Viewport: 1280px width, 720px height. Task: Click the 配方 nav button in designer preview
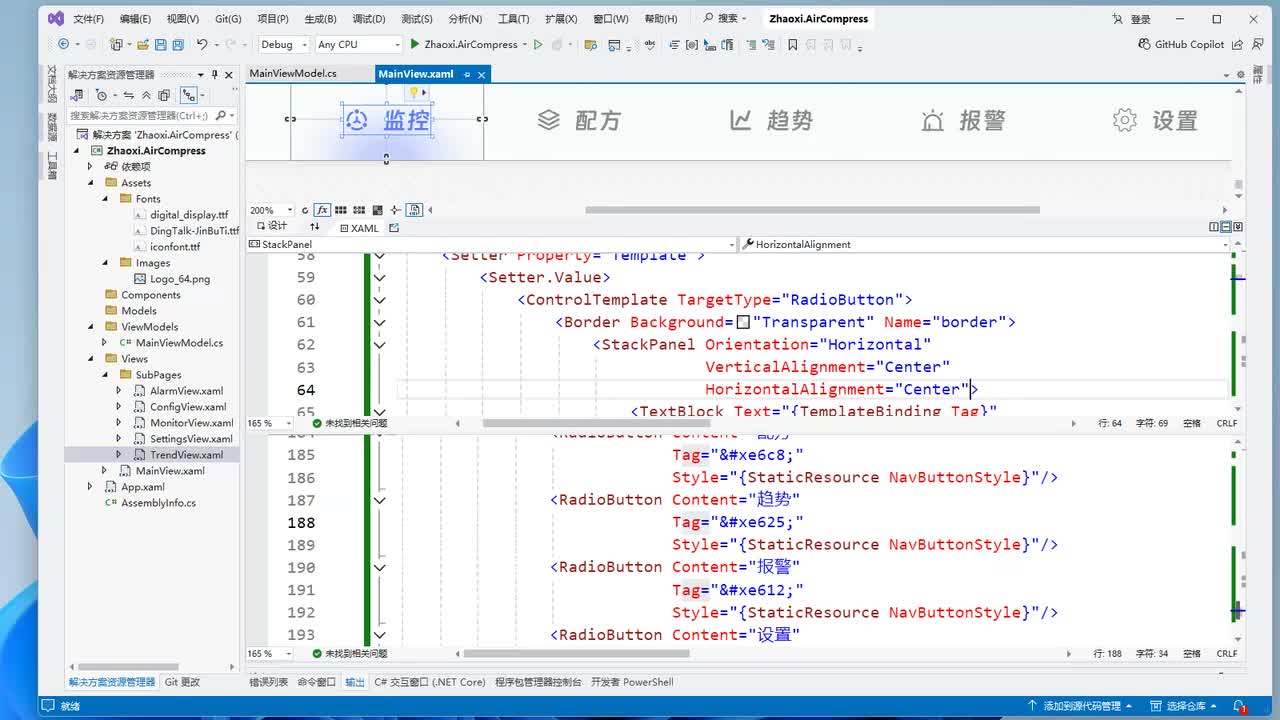[580, 121]
